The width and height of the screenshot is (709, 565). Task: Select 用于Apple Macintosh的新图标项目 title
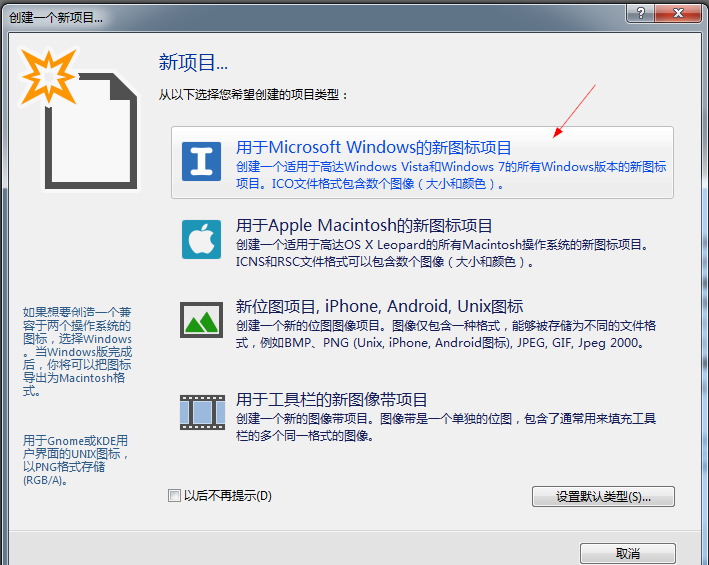(364, 225)
